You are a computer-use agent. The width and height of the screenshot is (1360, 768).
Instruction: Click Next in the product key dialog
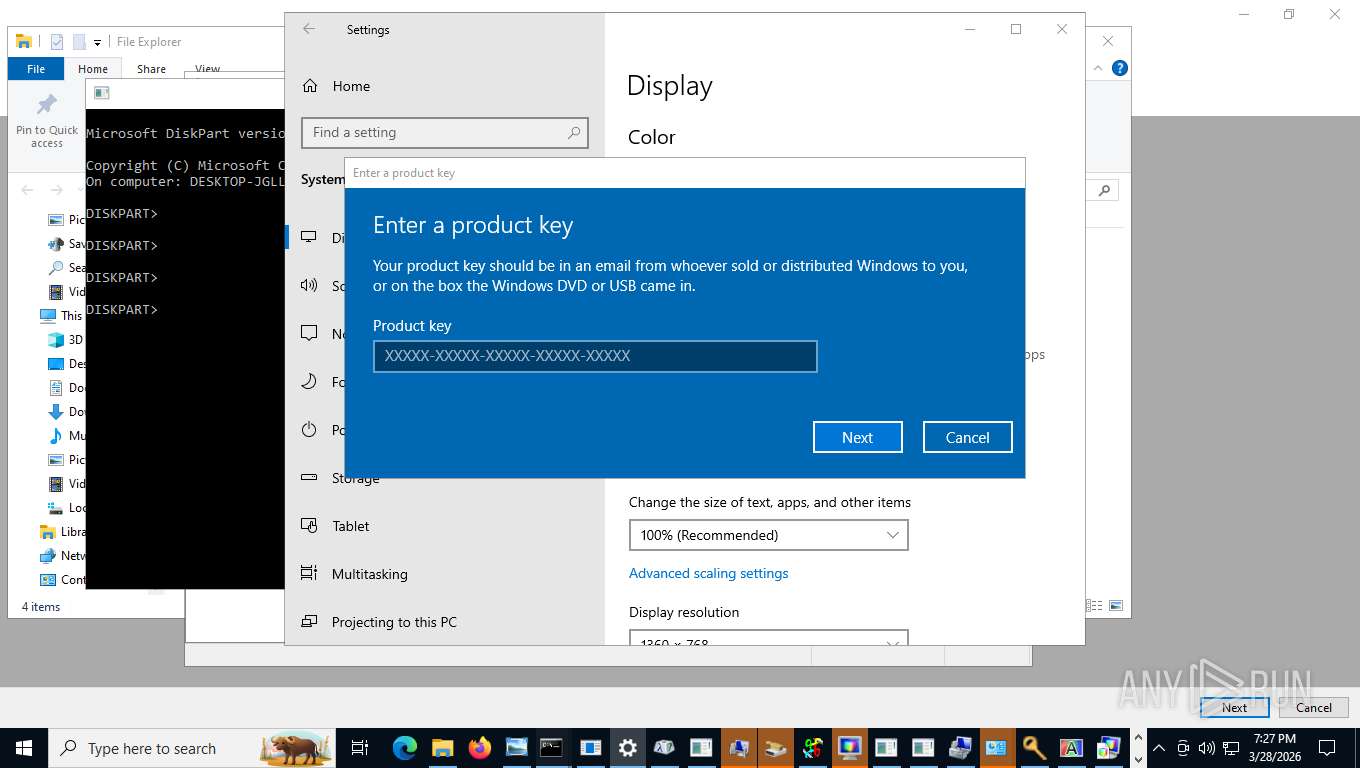pos(858,437)
